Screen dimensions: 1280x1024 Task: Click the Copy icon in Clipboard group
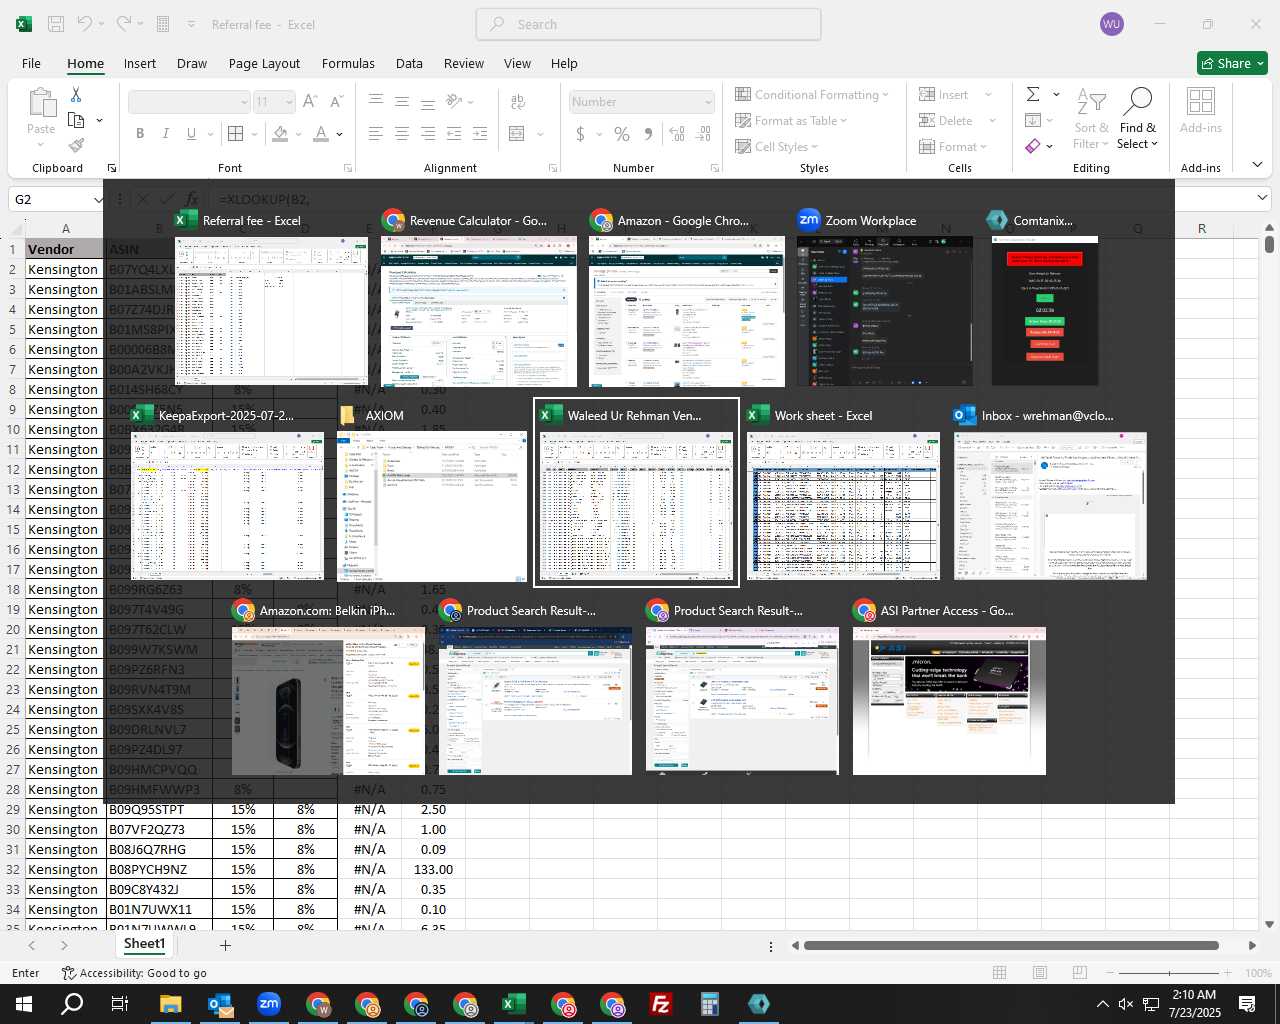click(x=76, y=120)
